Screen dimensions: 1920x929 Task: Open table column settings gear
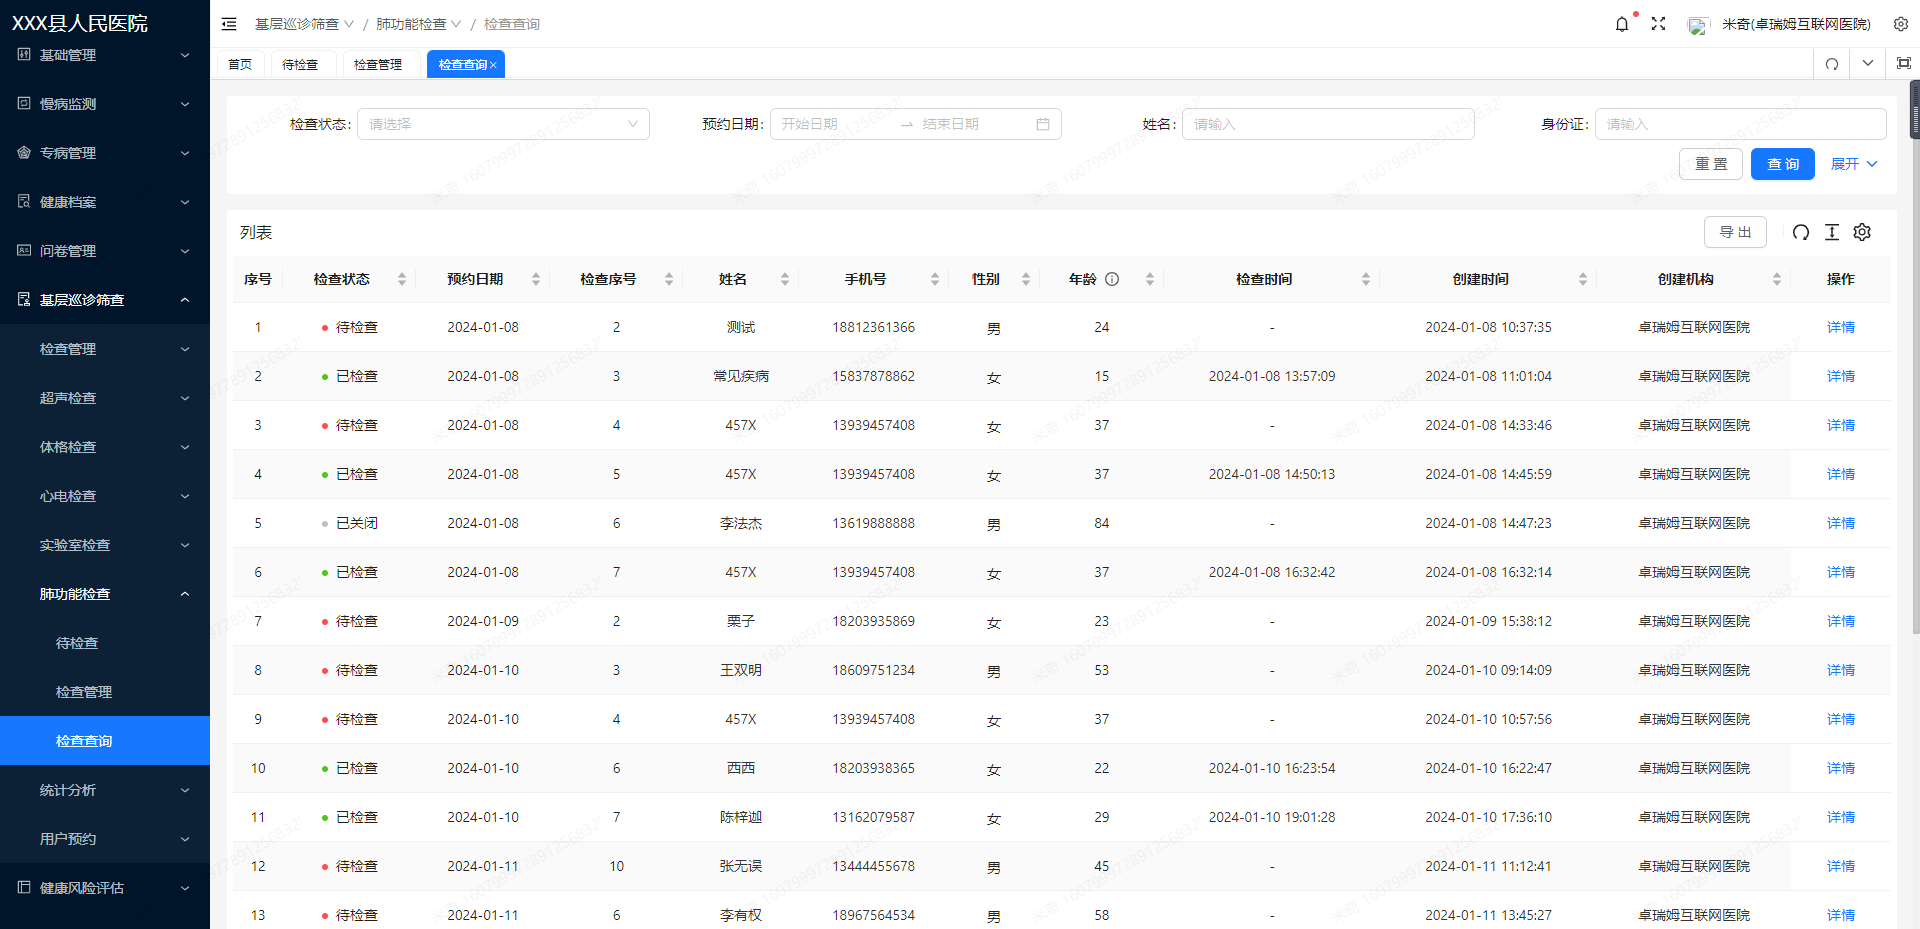1862,232
